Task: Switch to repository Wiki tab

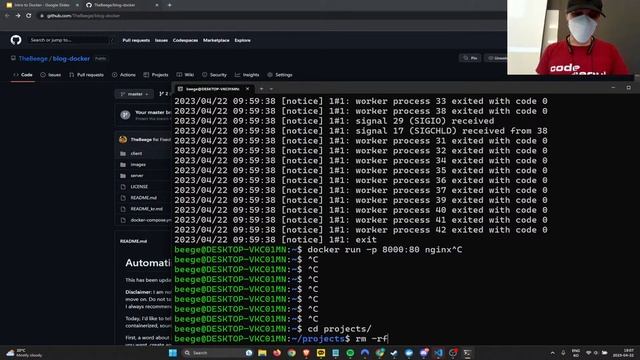Action: coord(185,75)
